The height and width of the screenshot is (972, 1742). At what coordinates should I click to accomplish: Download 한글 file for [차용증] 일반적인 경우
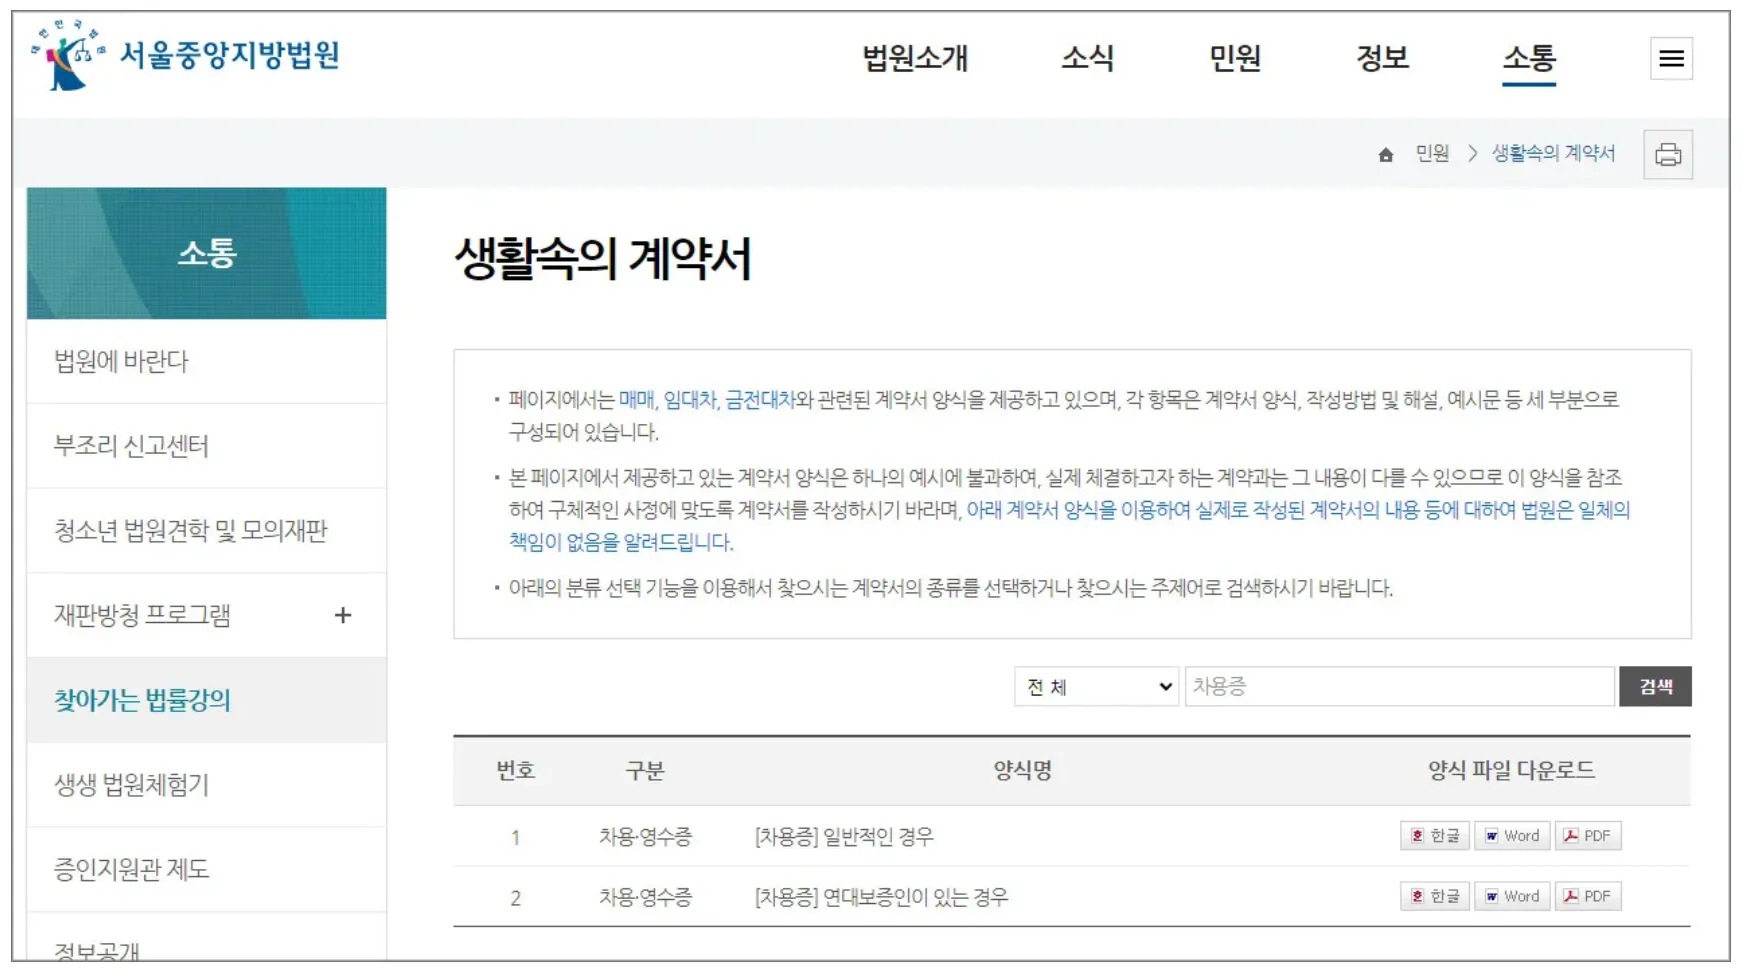1434,835
